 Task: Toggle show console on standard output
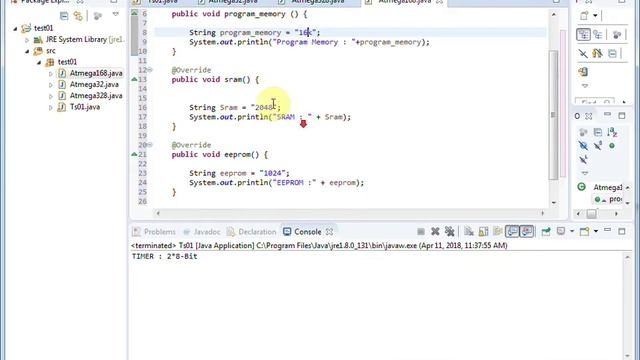[x=512, y=231]
